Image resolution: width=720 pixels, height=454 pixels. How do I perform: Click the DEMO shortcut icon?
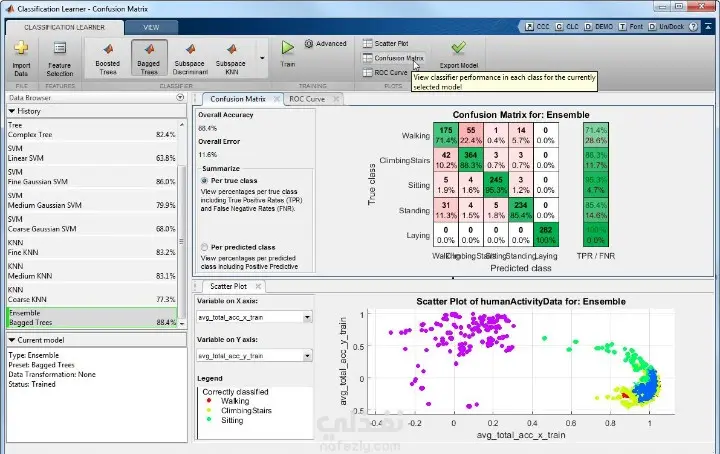click(x=588, y=27)
